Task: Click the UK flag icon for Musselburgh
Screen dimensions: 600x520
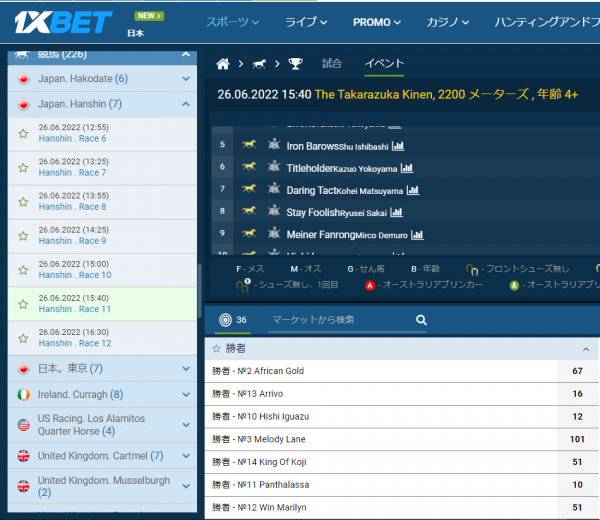Action: [24, 486]
